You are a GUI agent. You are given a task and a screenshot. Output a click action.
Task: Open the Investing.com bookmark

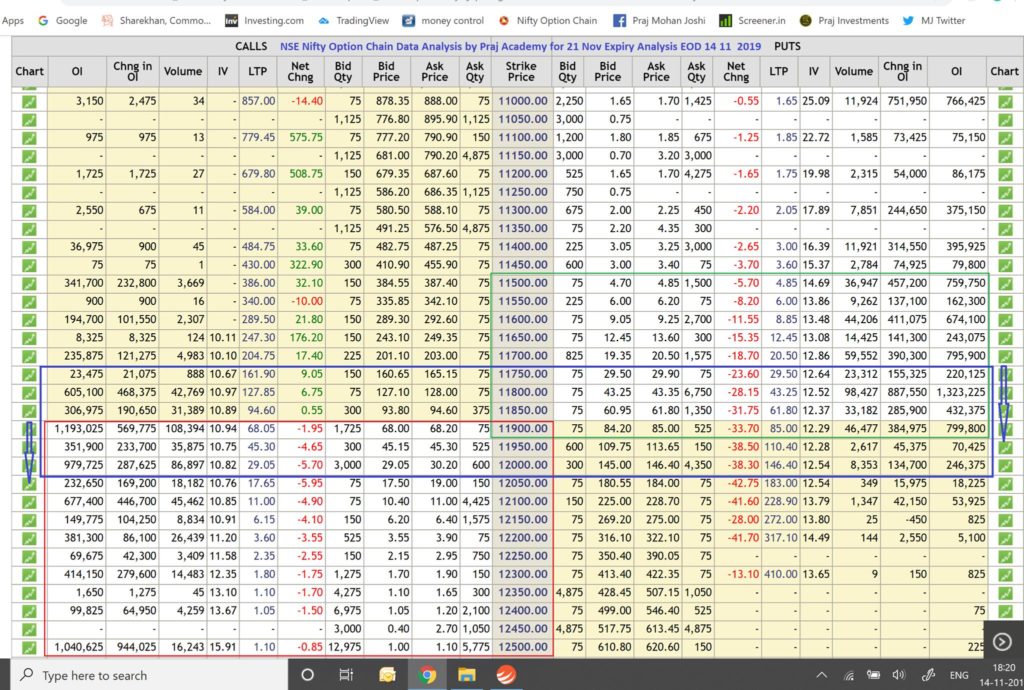(263, 20)
